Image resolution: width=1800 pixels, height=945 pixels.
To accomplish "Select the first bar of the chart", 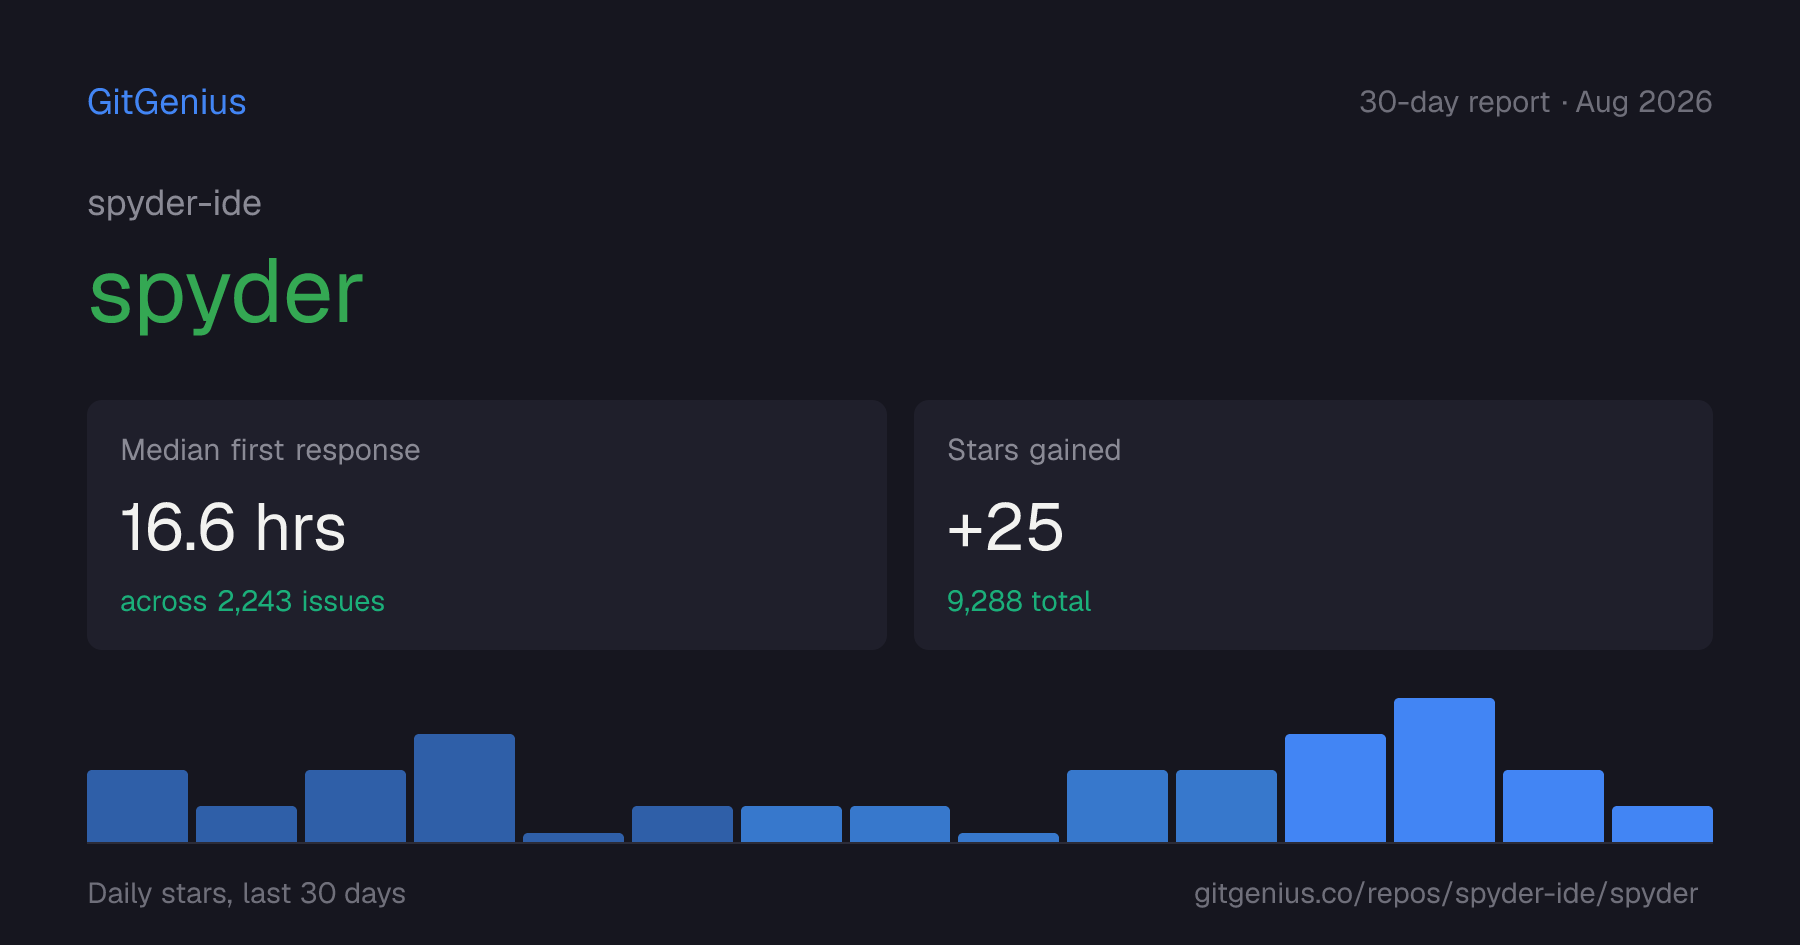I will pyautogui.click(x=137, y=806).
